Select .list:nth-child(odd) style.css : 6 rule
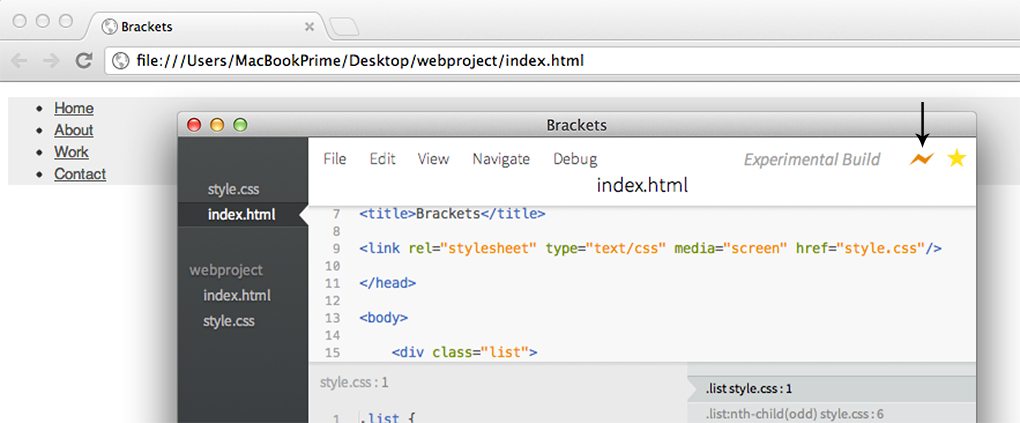 [831, 413]
